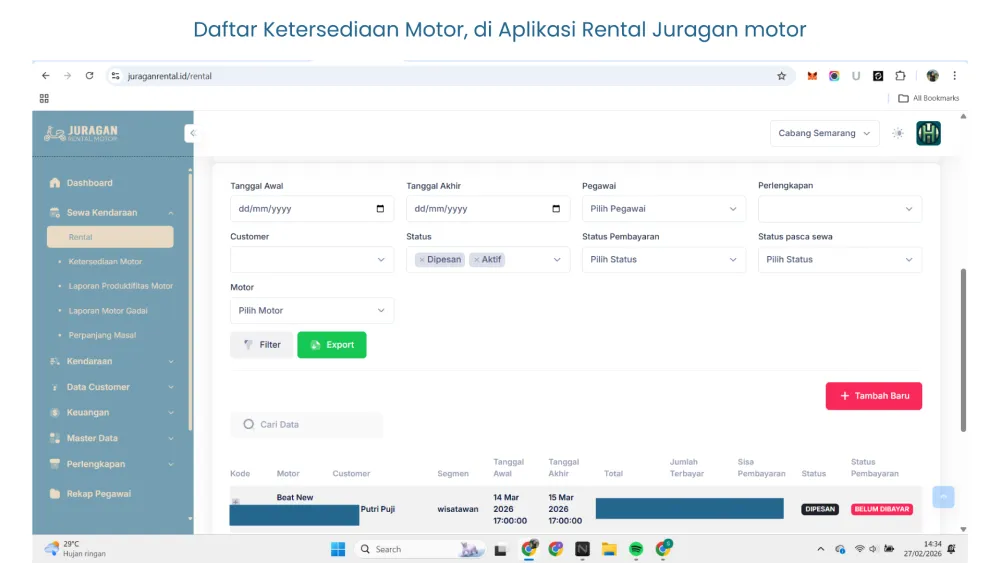Click the Tambah Baru button
This screenshot has width=1000, height=563.
(x=874, y=396)
